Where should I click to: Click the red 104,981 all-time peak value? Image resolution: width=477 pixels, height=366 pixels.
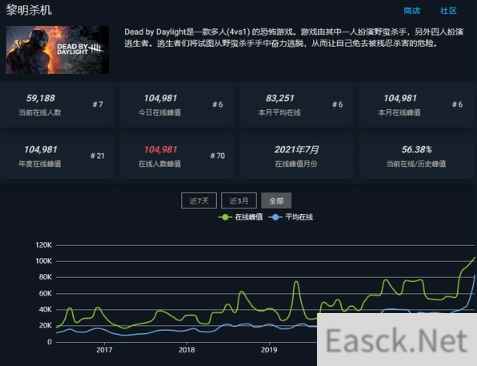160,150
